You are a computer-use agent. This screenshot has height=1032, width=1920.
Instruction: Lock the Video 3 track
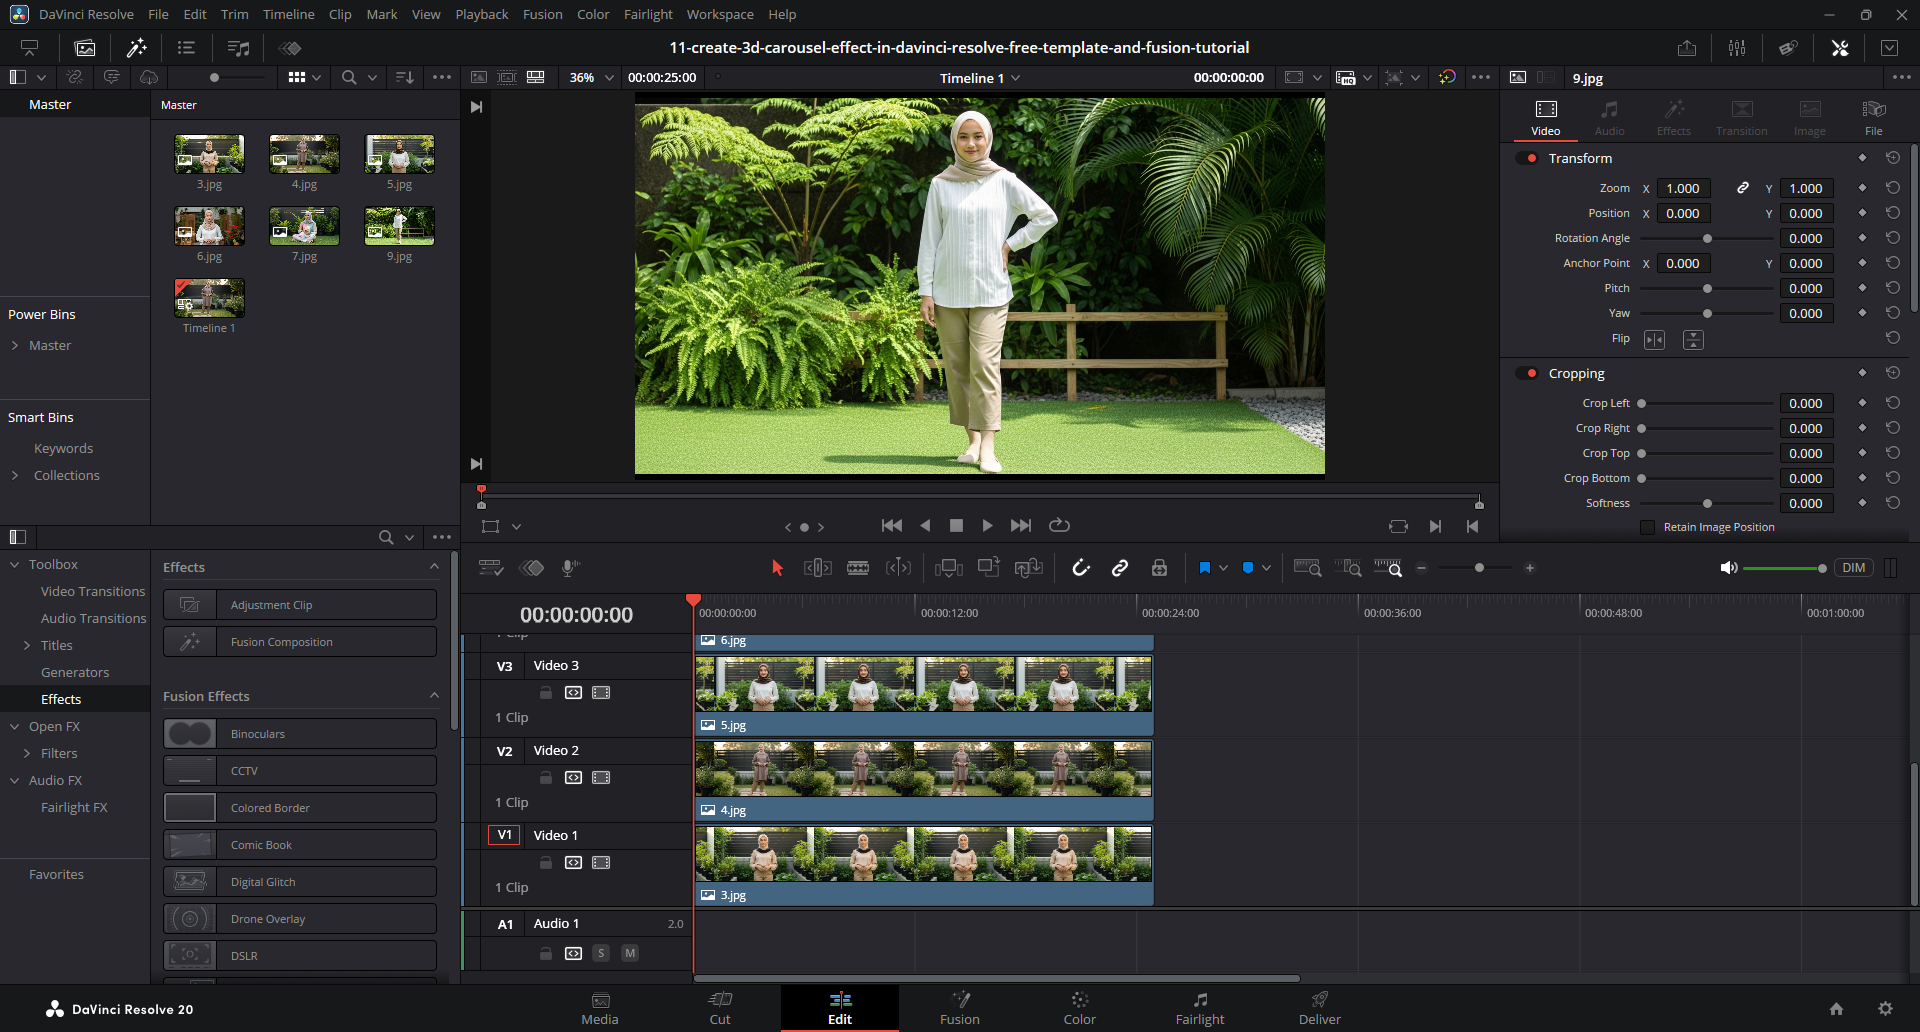point(546,693)
